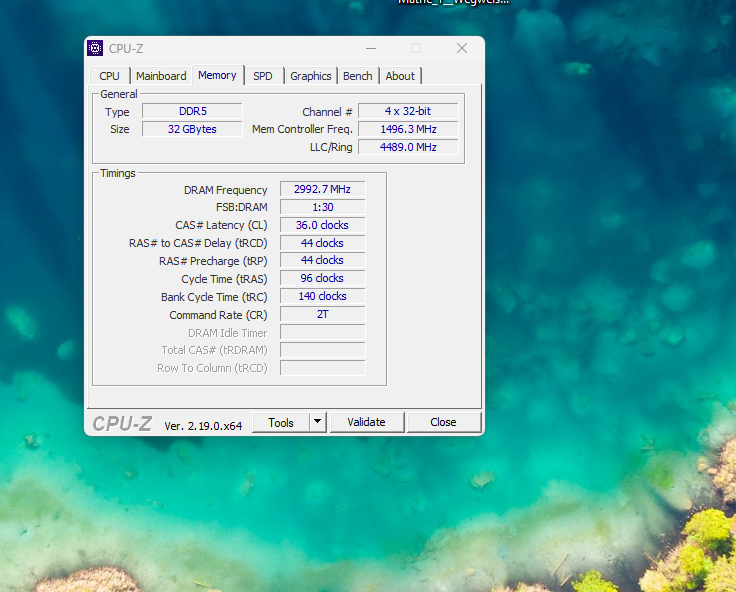Screen dimensions: 736x592
Task: Switch to the Graphics tab
Action: click(x=311, y=76)
